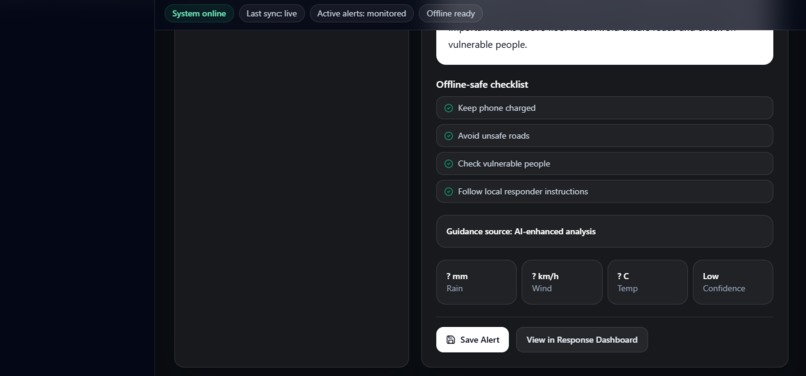Select the Check vulnerable people checklist item
806x376 pixels.
[604, 164]
